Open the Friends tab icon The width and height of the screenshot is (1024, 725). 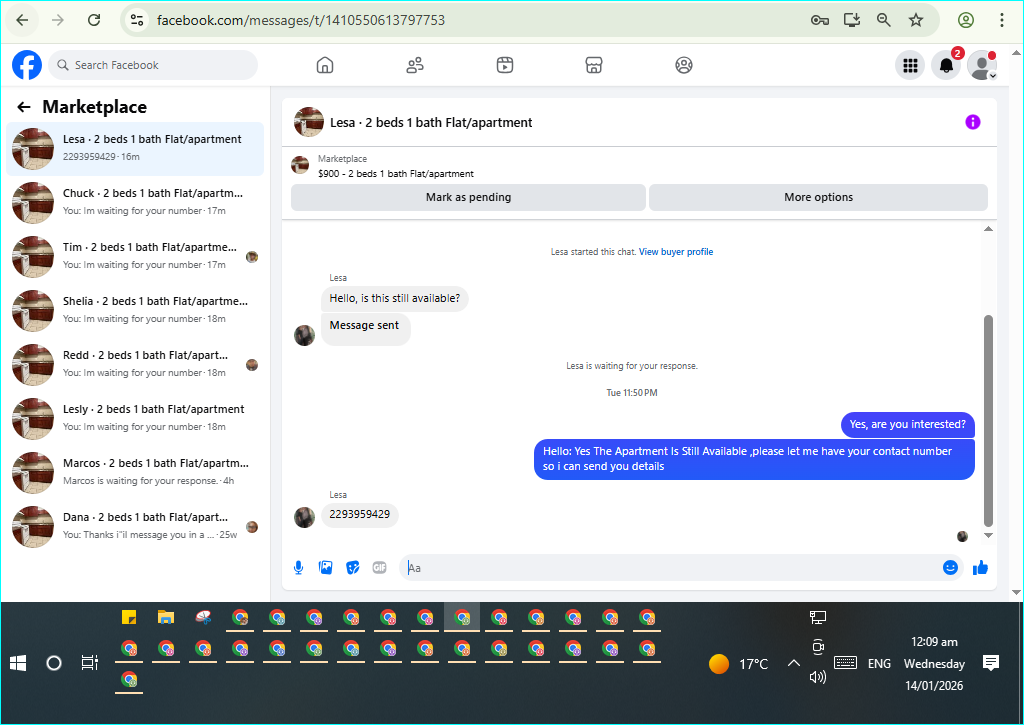click(415, 65)
